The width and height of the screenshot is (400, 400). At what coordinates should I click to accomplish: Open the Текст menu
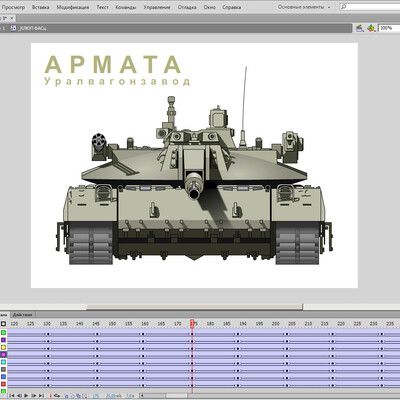102,7
